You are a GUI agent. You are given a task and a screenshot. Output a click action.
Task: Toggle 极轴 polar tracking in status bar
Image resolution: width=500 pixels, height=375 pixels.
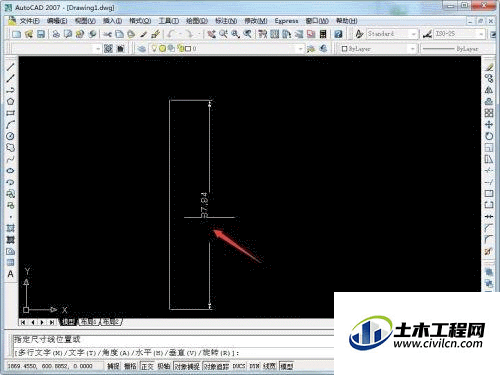coord(164,366)
